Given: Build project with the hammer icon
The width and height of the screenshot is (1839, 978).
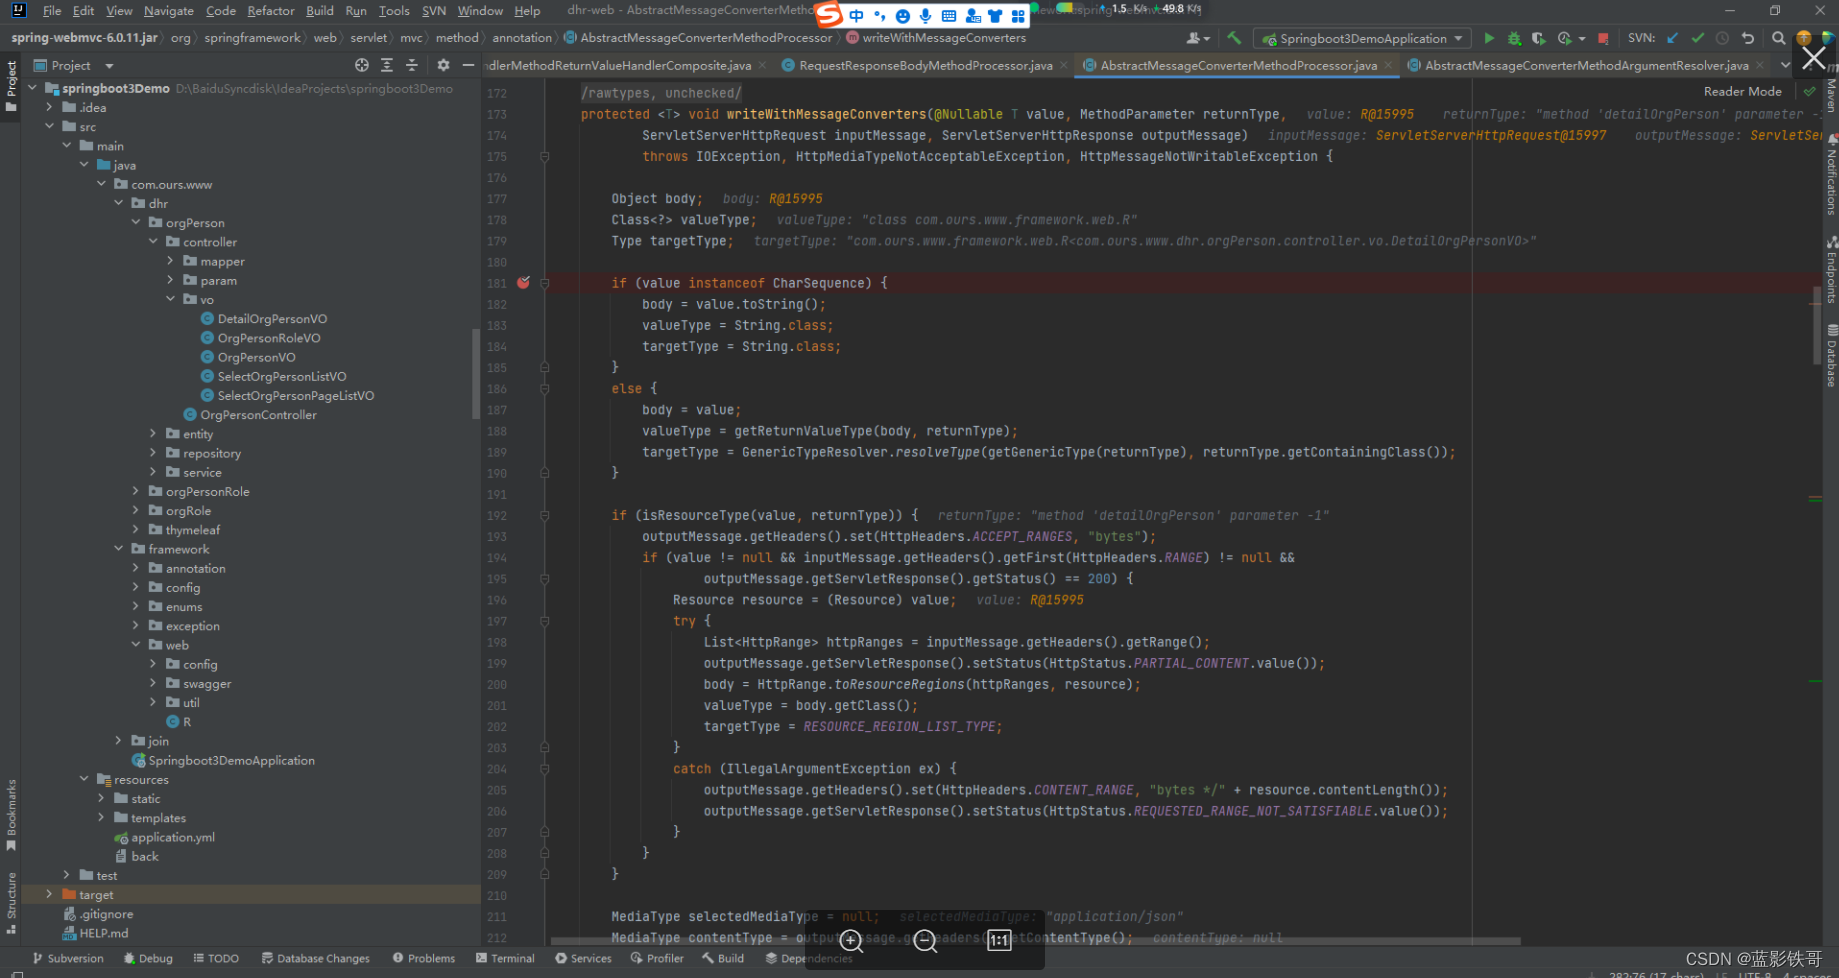Looking at the screenshot, I should coord(1234,38).
